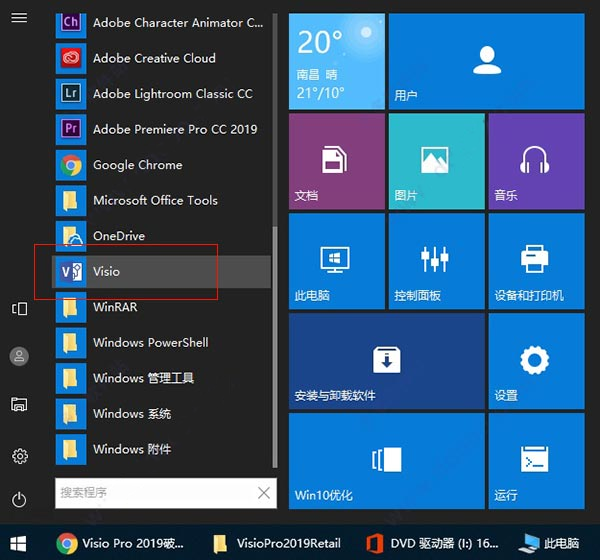
Task: Expand the WinRAR folder
Action: 161,307
